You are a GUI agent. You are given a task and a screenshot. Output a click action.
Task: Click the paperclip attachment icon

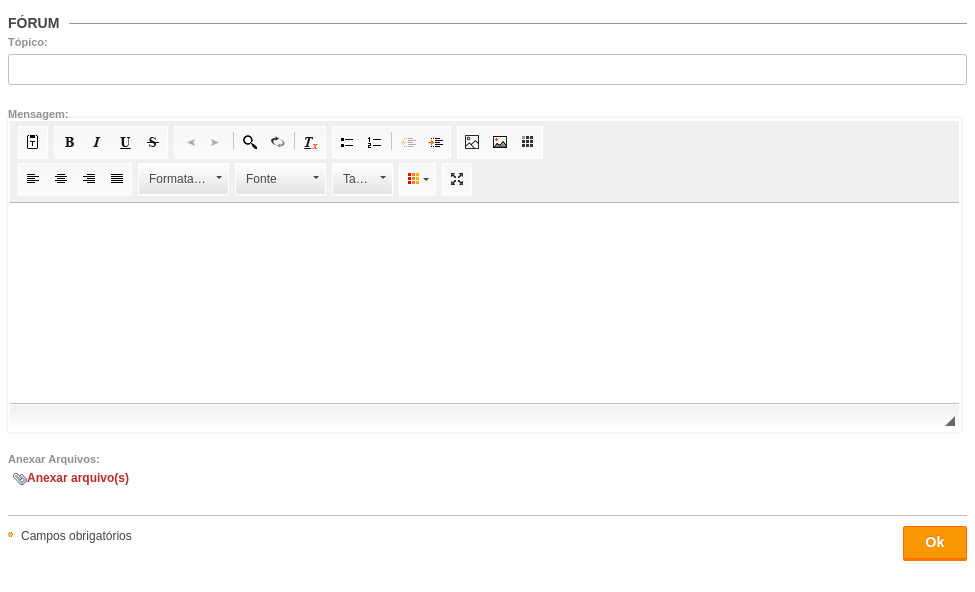click(x=20, y=479)
